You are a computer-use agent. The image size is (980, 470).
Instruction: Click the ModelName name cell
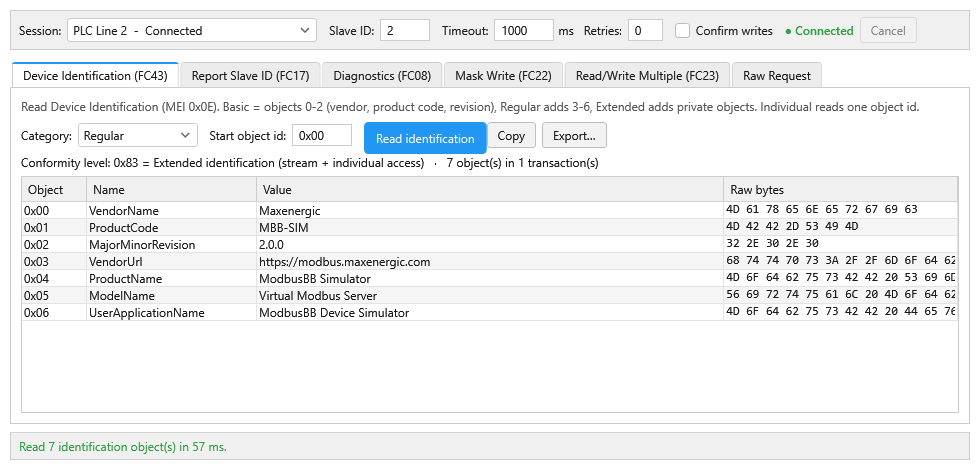[171, 295]
